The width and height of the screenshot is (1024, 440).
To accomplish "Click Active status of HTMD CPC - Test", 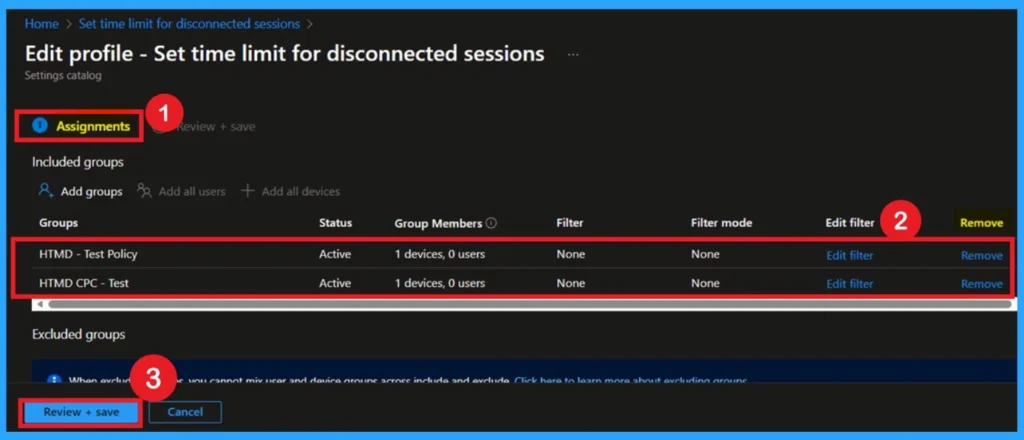I will 334,283.
